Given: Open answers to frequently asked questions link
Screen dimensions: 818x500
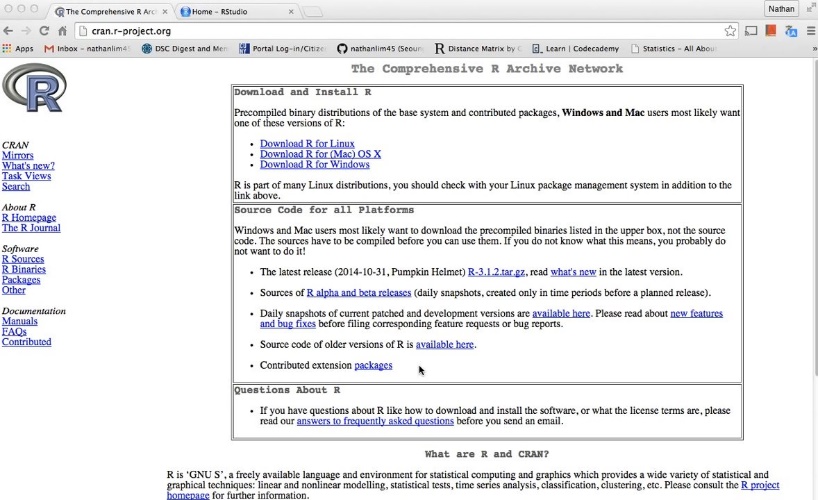Looking at the screenshot, I should tap(375, 421).
